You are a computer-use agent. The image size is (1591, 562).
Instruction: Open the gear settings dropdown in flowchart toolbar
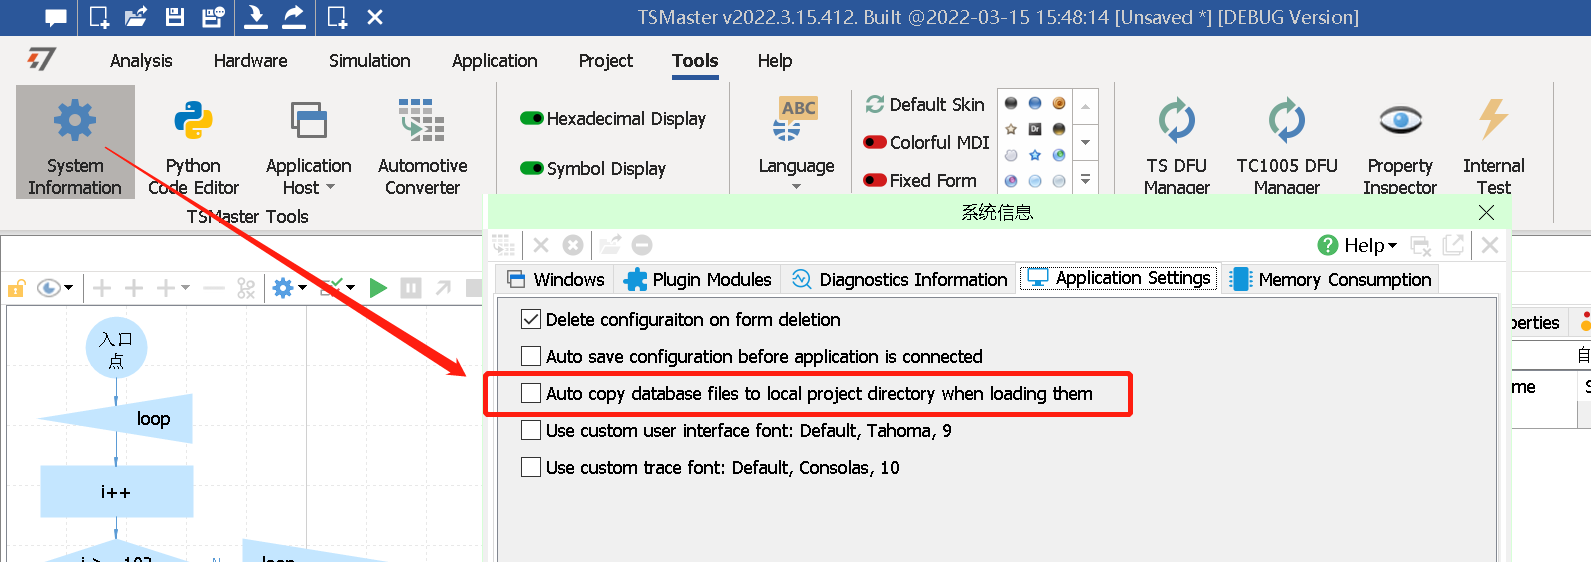(302, 288)
